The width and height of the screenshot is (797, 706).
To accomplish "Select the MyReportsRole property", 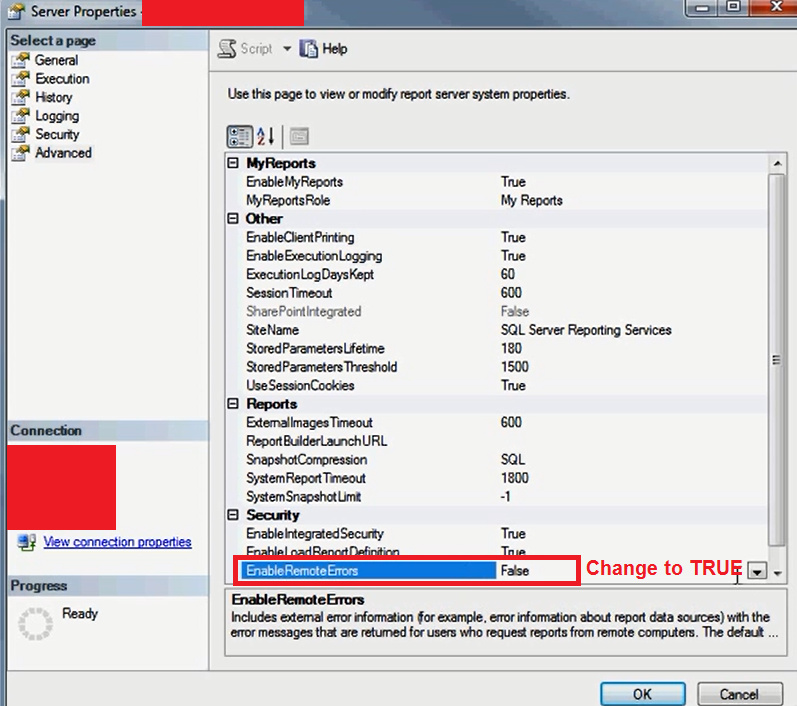I will [288, 200].
